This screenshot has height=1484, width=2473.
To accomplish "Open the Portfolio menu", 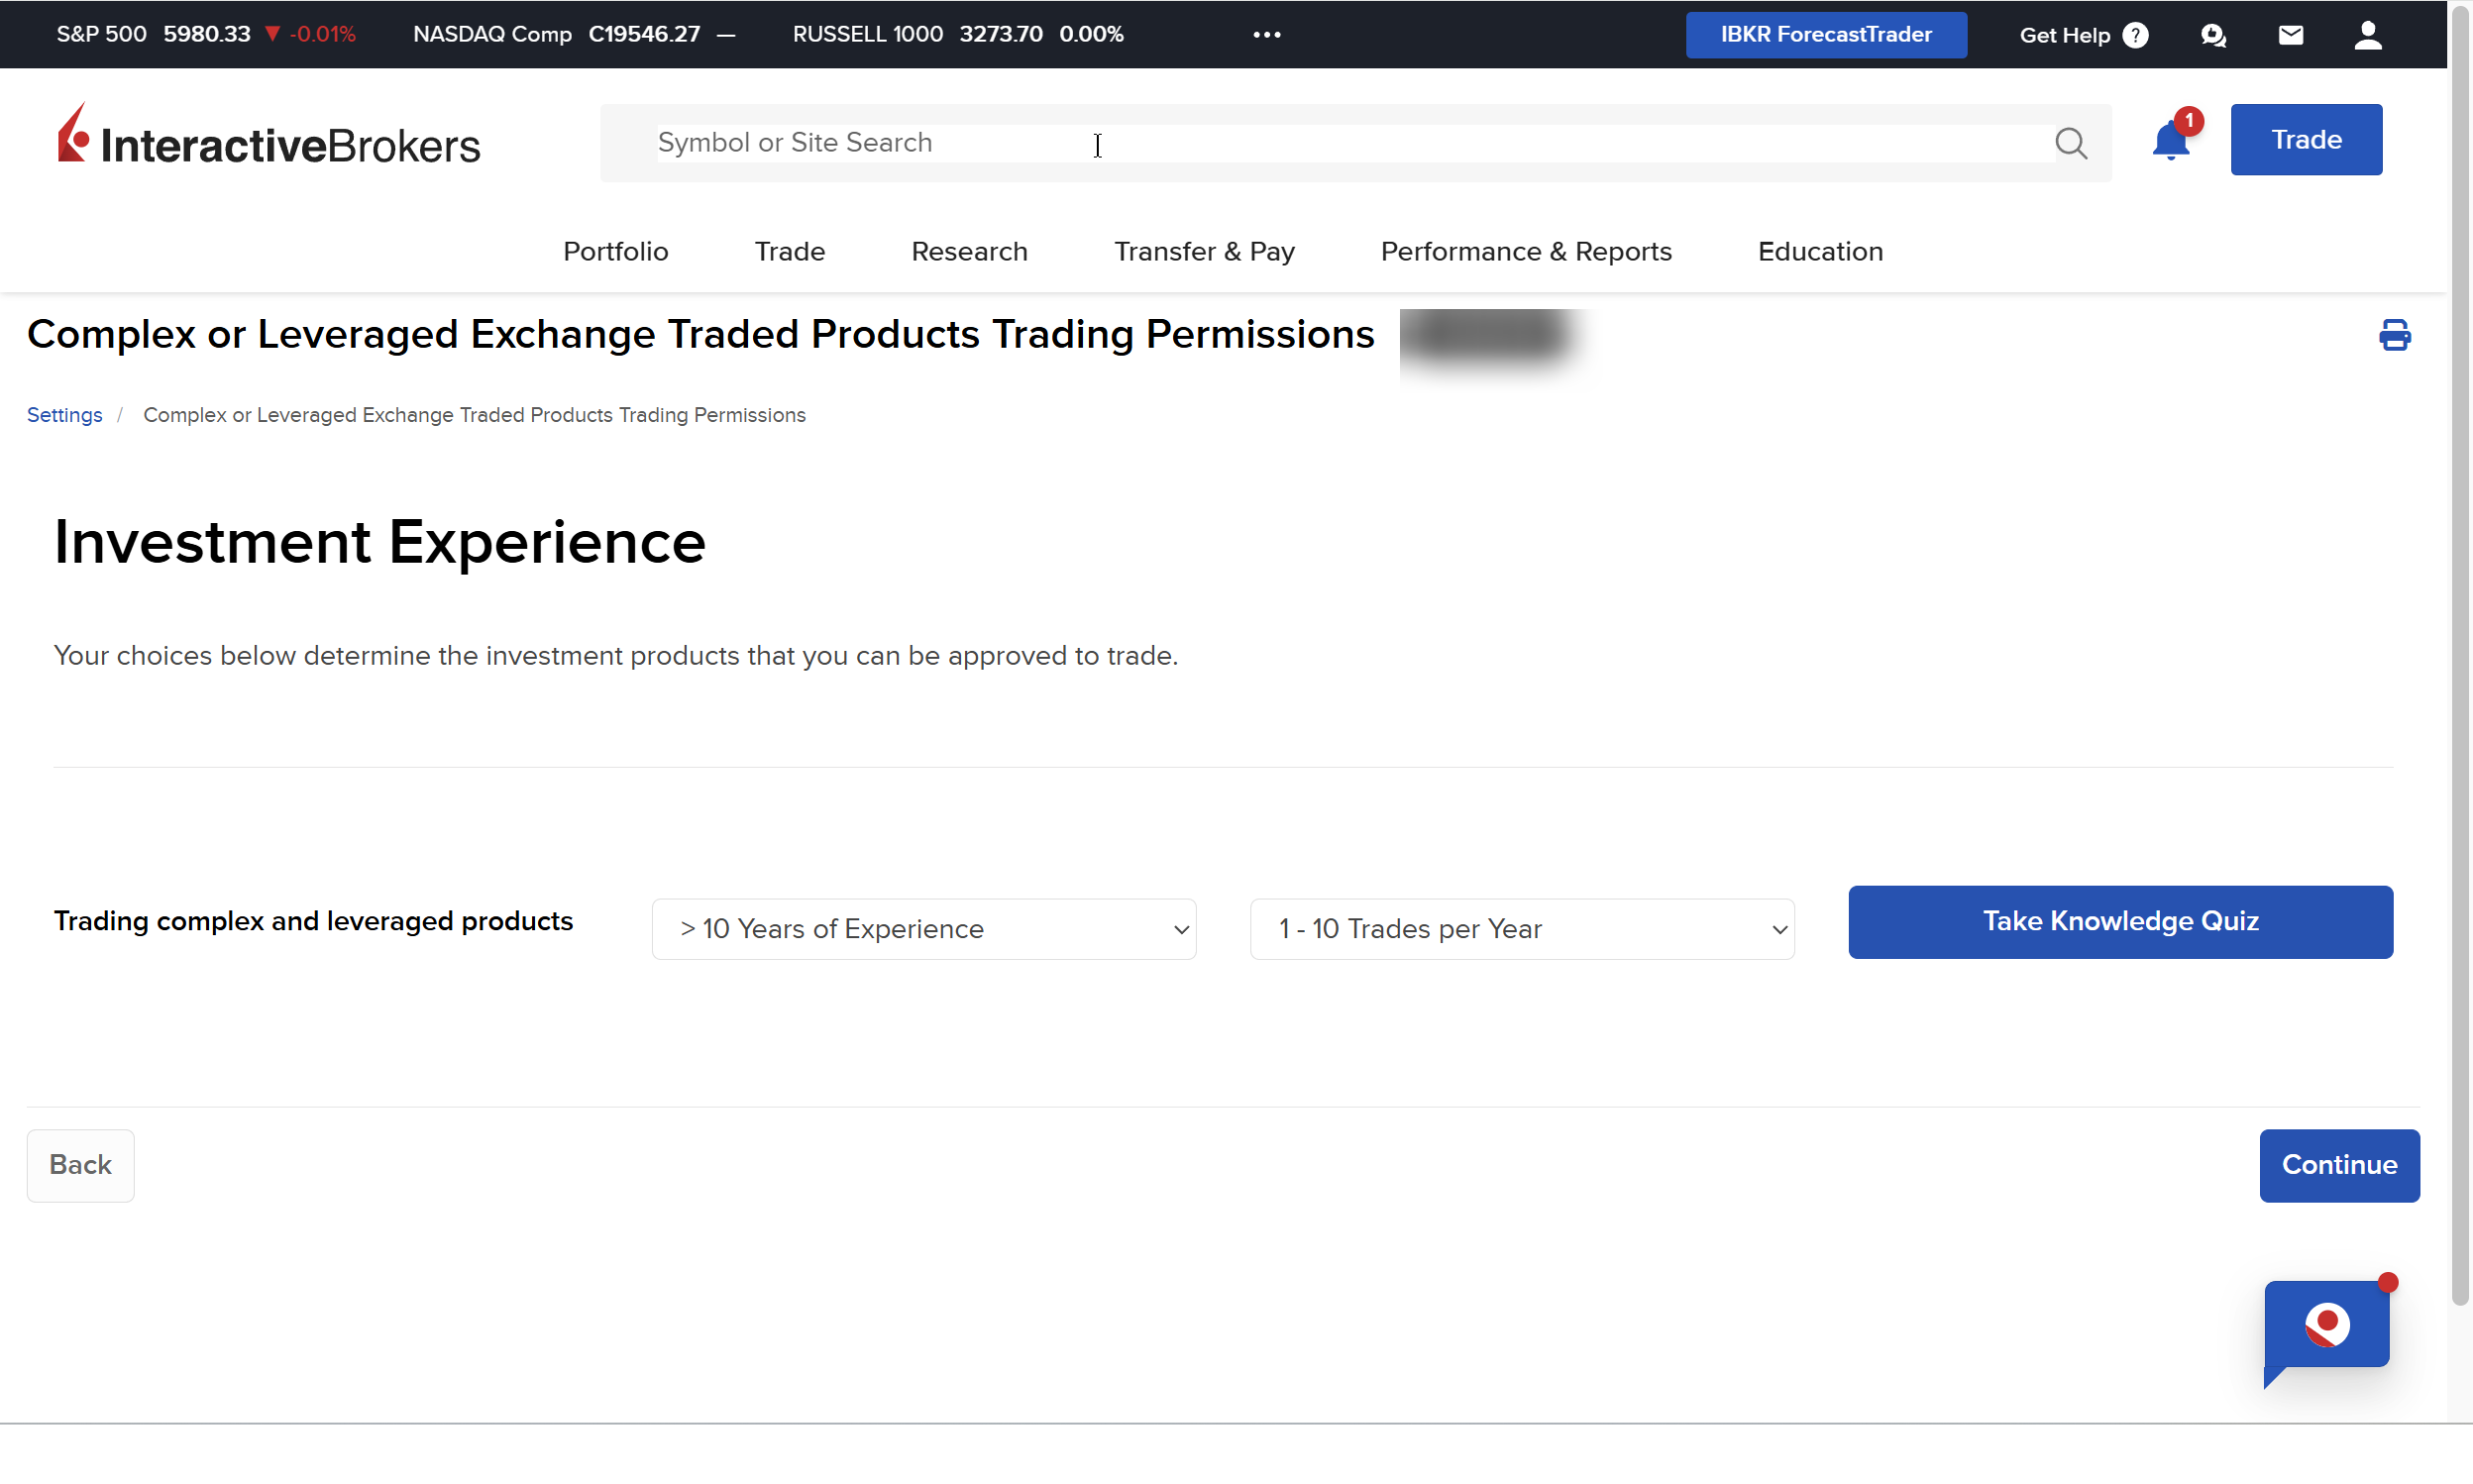I will [615, 251].
